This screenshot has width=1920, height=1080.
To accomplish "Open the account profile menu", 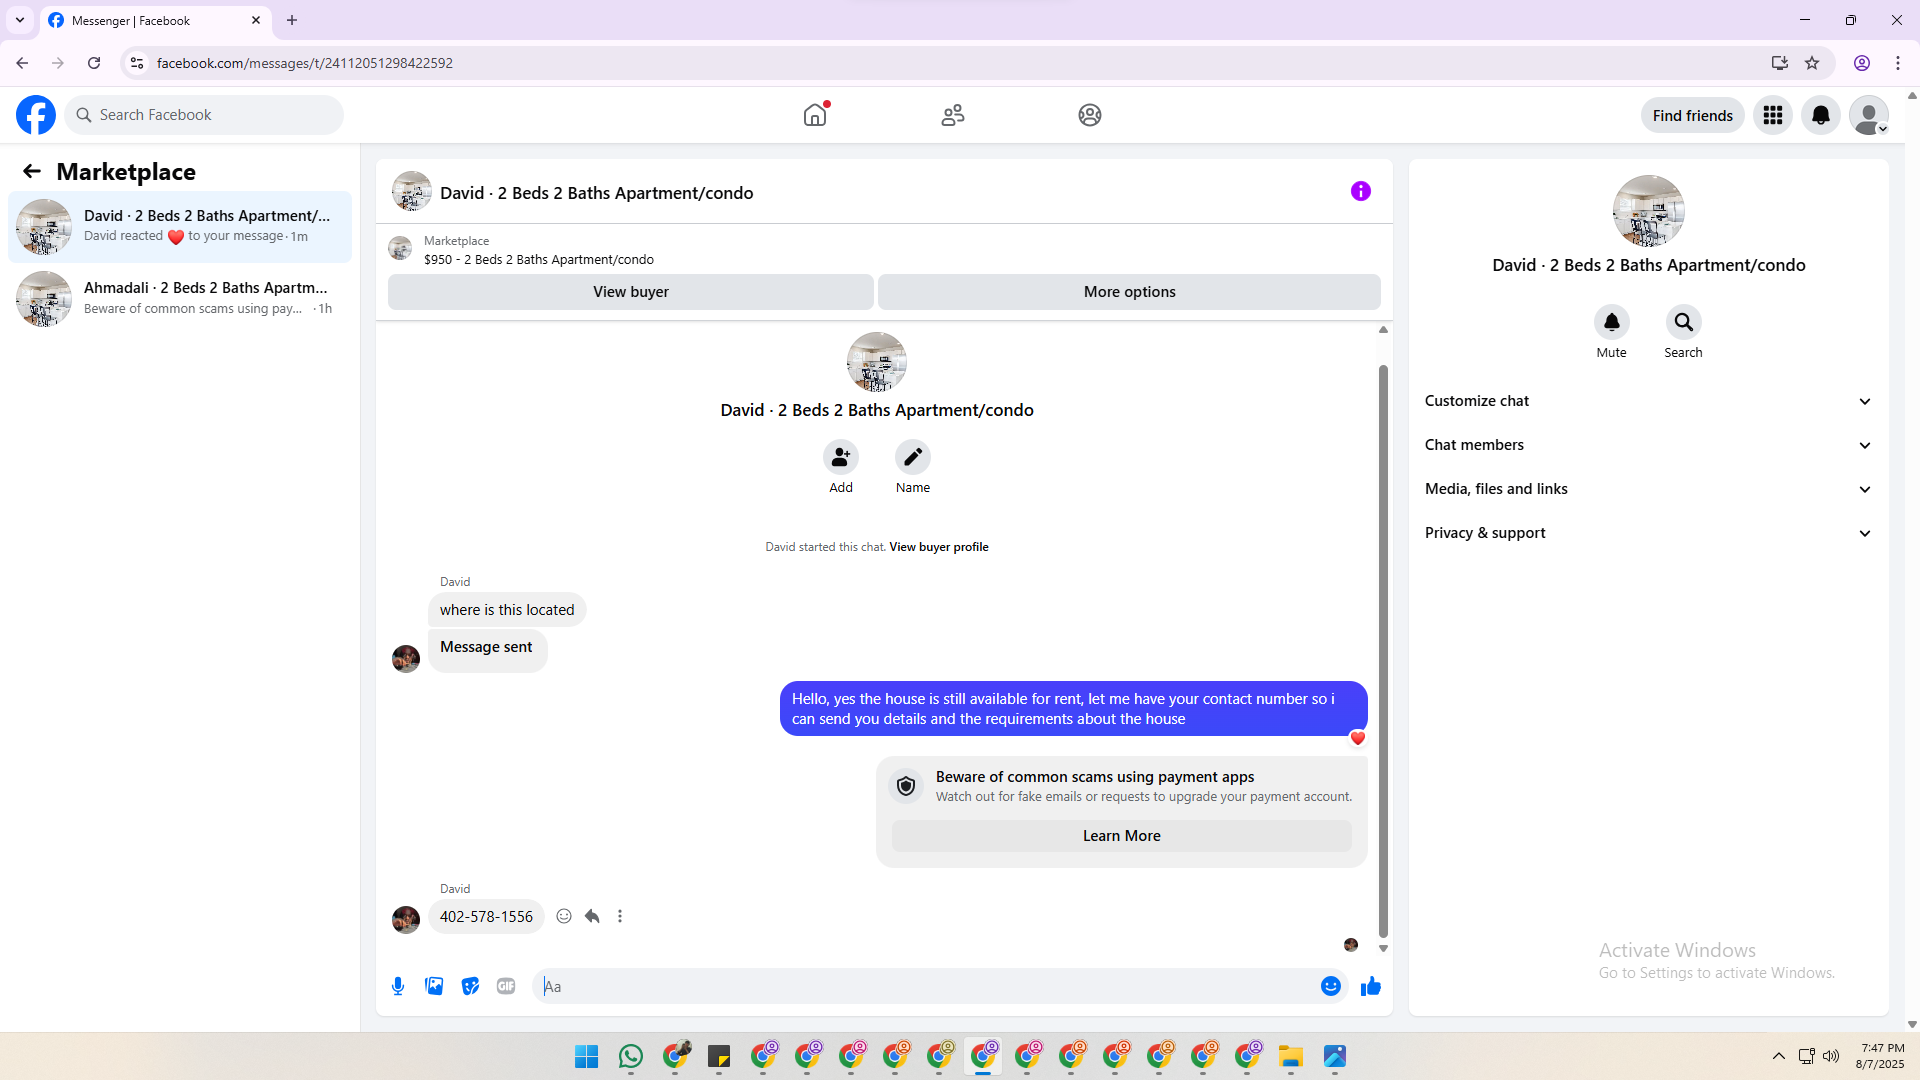I will [x=1869, y=115].
